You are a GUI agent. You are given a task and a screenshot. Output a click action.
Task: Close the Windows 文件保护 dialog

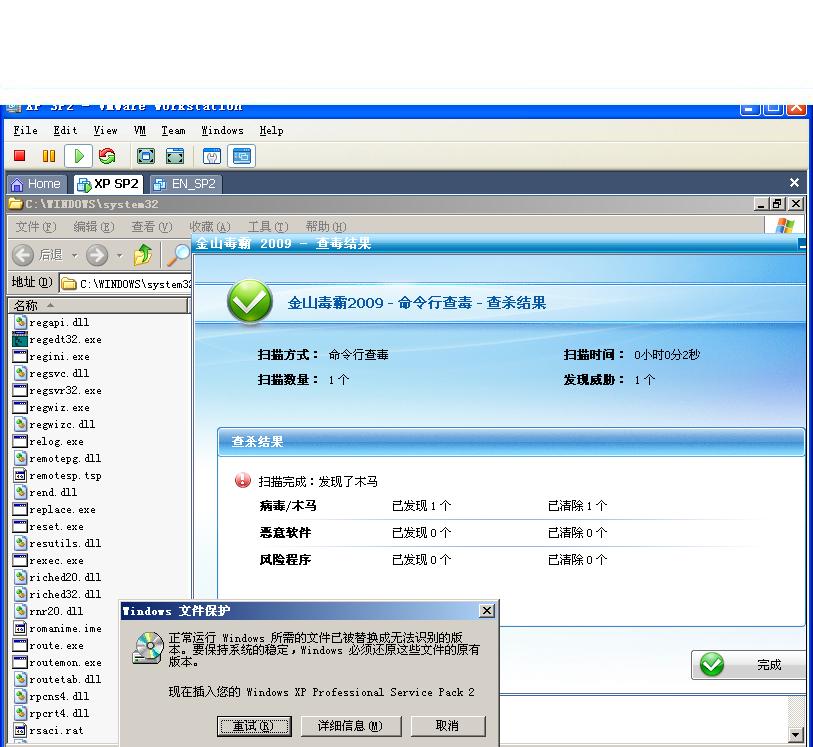coord(487,611)
